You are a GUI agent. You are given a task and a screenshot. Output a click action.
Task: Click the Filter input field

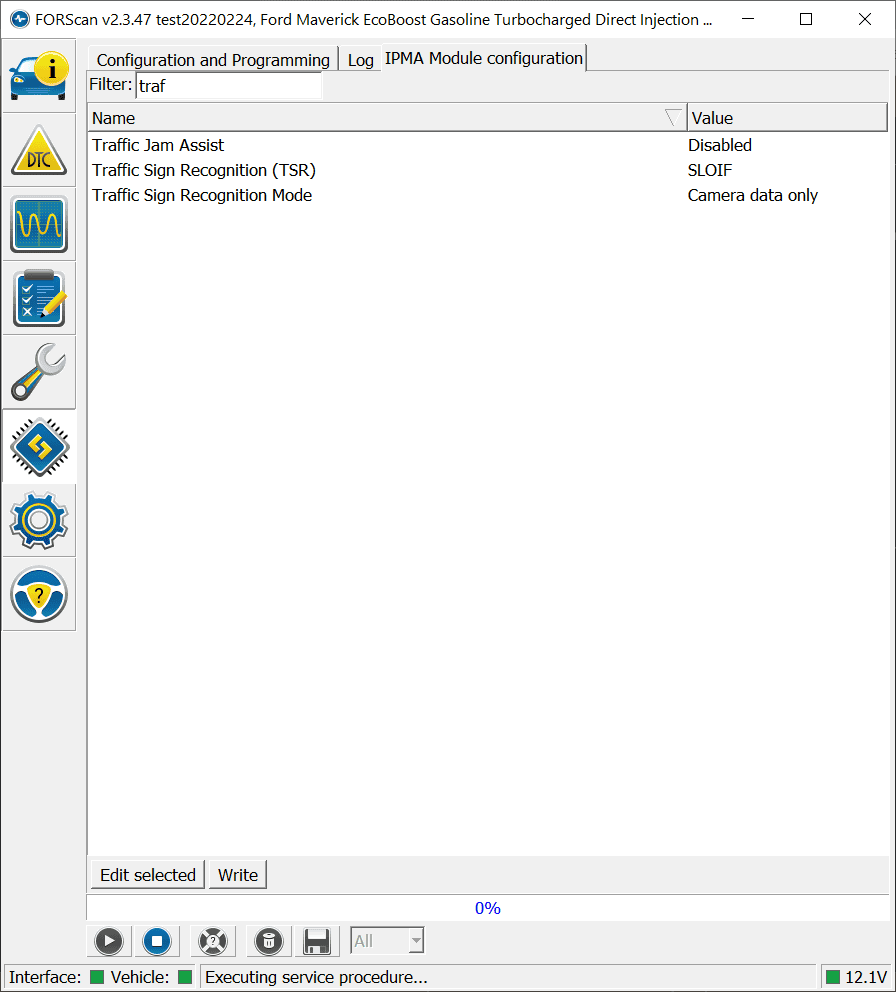229,85
